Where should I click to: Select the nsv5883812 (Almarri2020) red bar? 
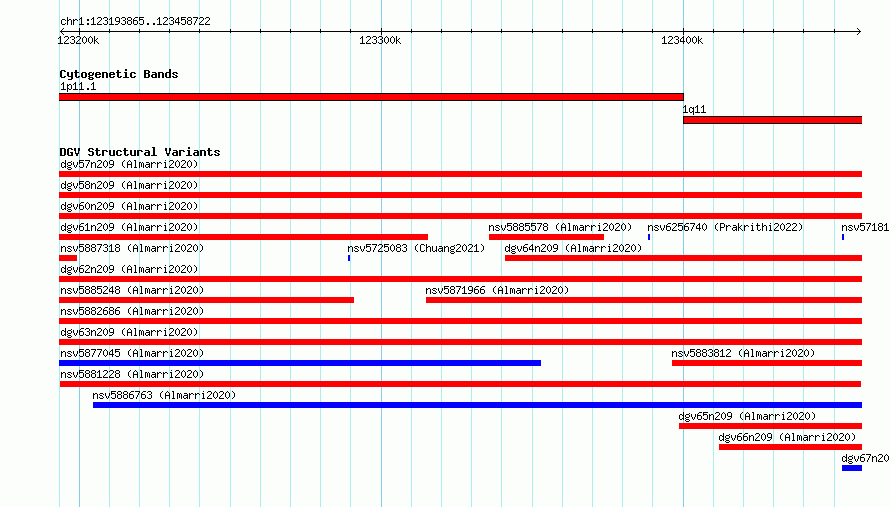pos(767,363)
